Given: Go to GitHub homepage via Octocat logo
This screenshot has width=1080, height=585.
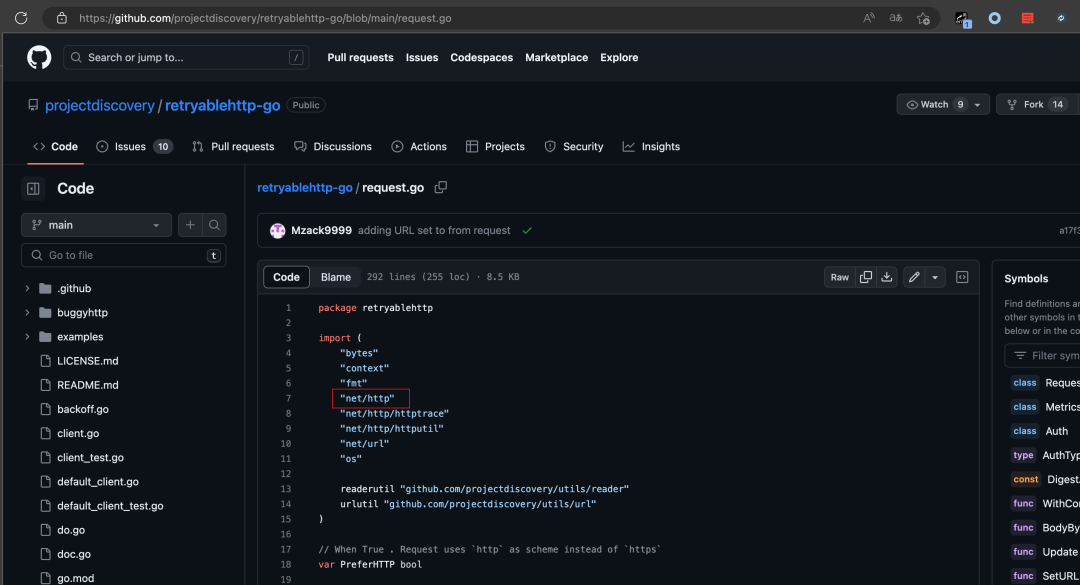Looking at the screenshot, I should click(x=39, y=57).
